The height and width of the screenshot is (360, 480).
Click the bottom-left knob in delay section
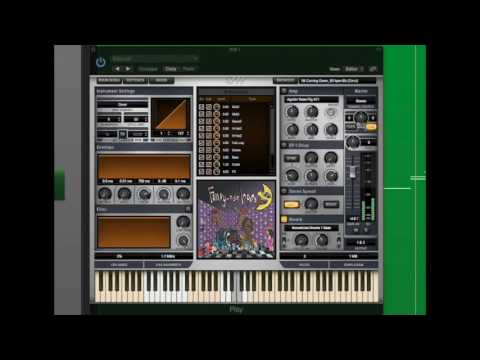(292, 175)
